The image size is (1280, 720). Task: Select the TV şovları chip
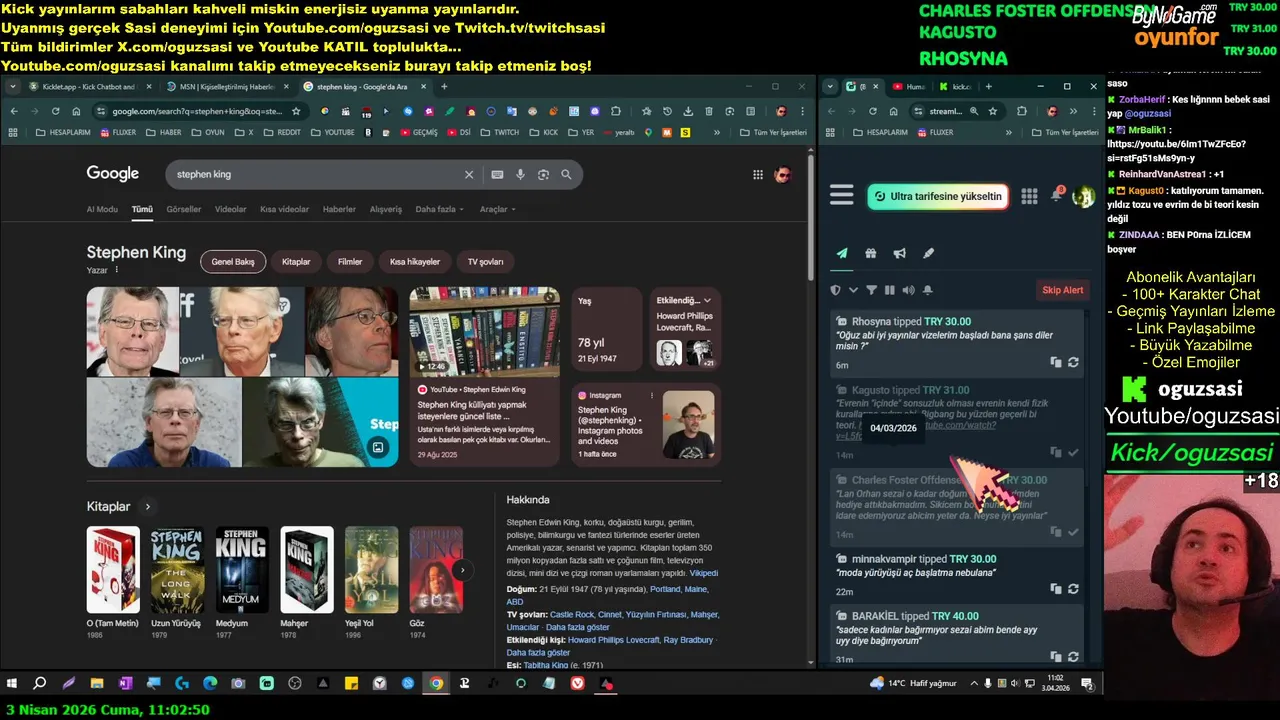pyautogui.click(x=485, y=262)
